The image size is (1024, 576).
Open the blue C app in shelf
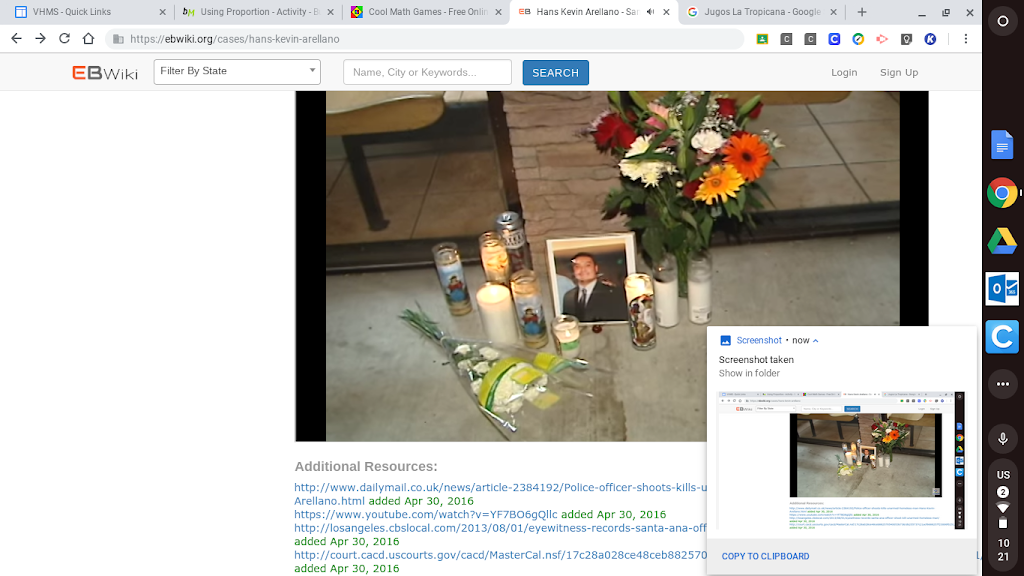1002,337
